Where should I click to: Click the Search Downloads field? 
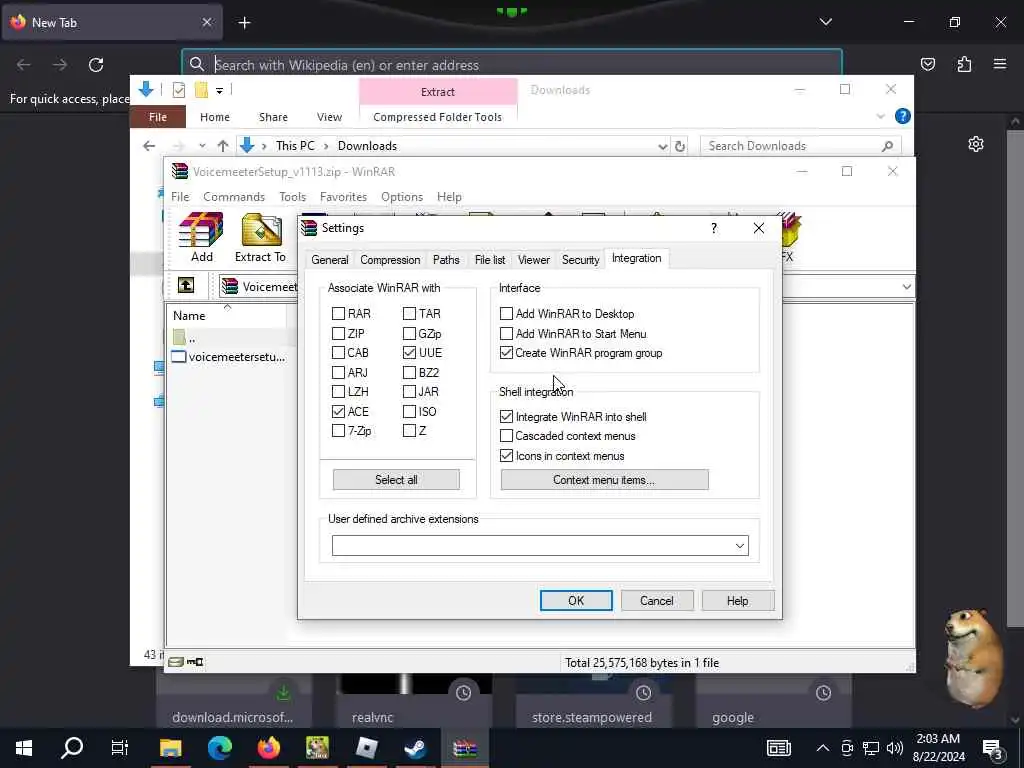(x=801, y=146)
